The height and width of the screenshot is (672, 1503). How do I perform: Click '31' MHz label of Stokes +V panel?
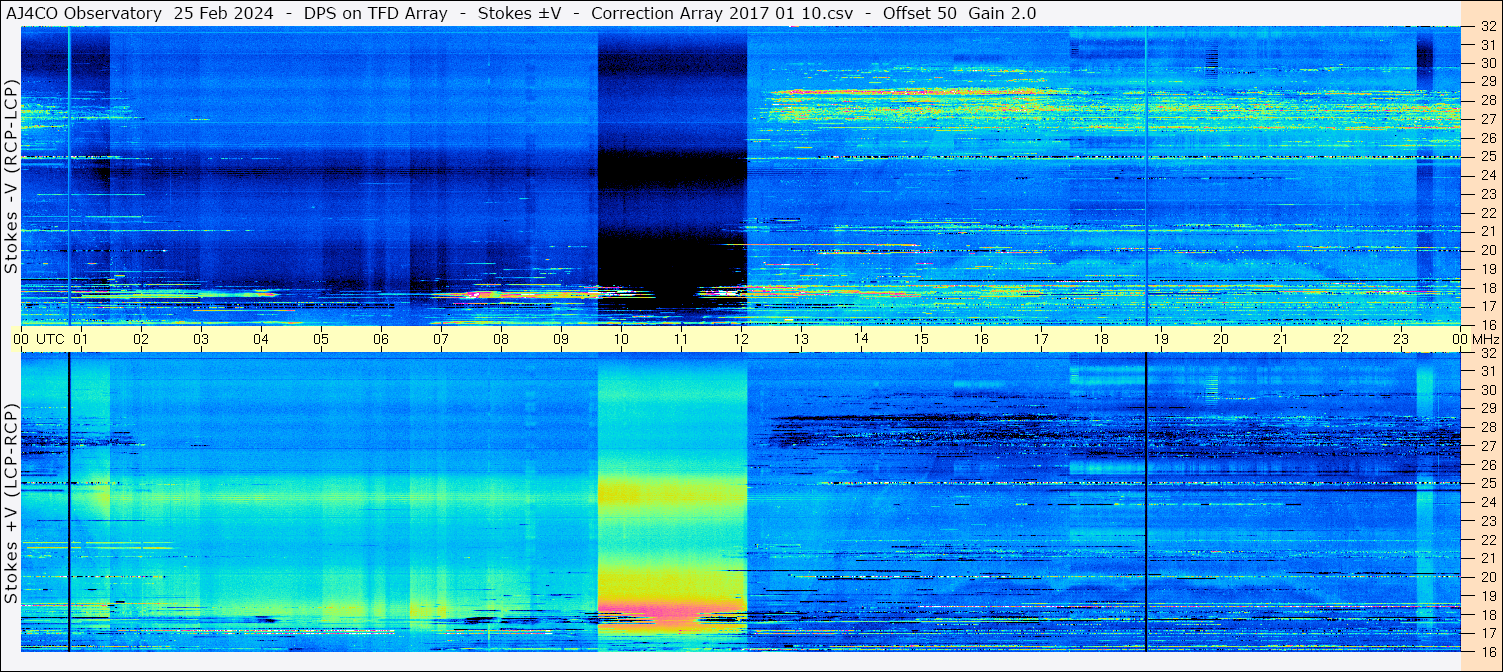[1487, 371]
